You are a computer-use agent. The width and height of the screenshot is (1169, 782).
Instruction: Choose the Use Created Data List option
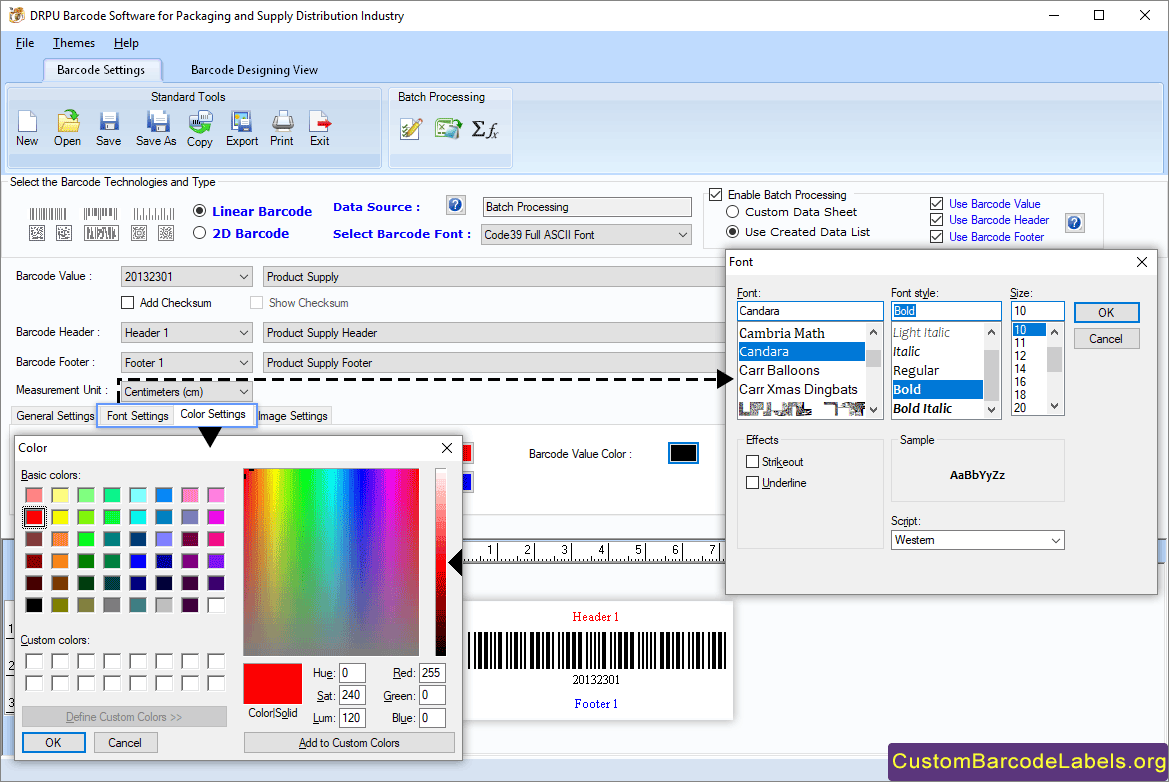[732, 232]
